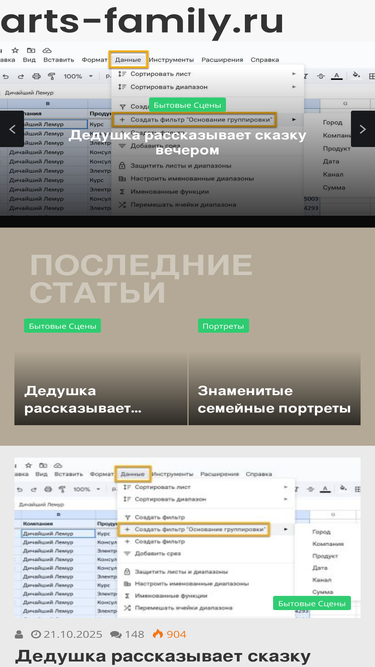Click Бытовые Сцены badge on the lower thumbnail

[312, 603]
